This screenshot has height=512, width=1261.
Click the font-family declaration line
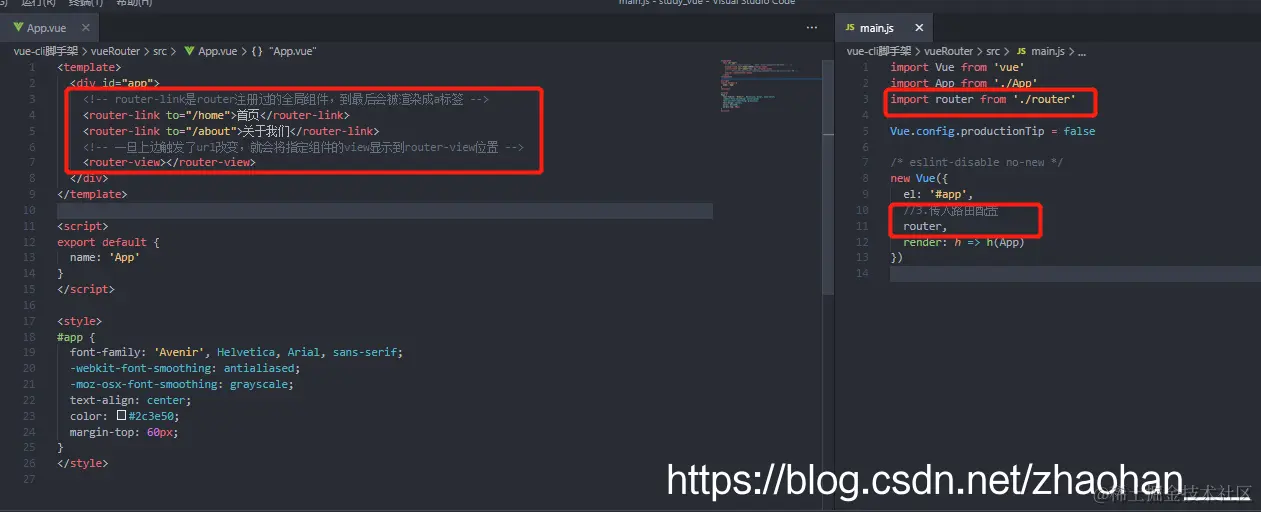click(x=236, y=352)
